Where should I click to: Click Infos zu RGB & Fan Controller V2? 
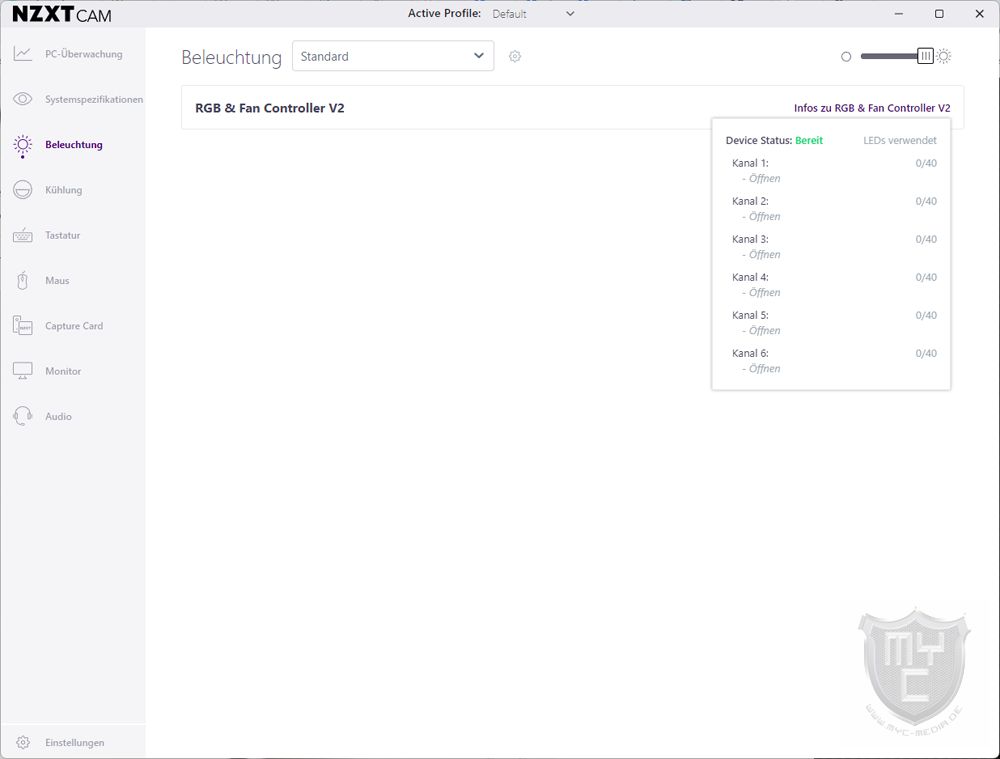click(872, 108)
